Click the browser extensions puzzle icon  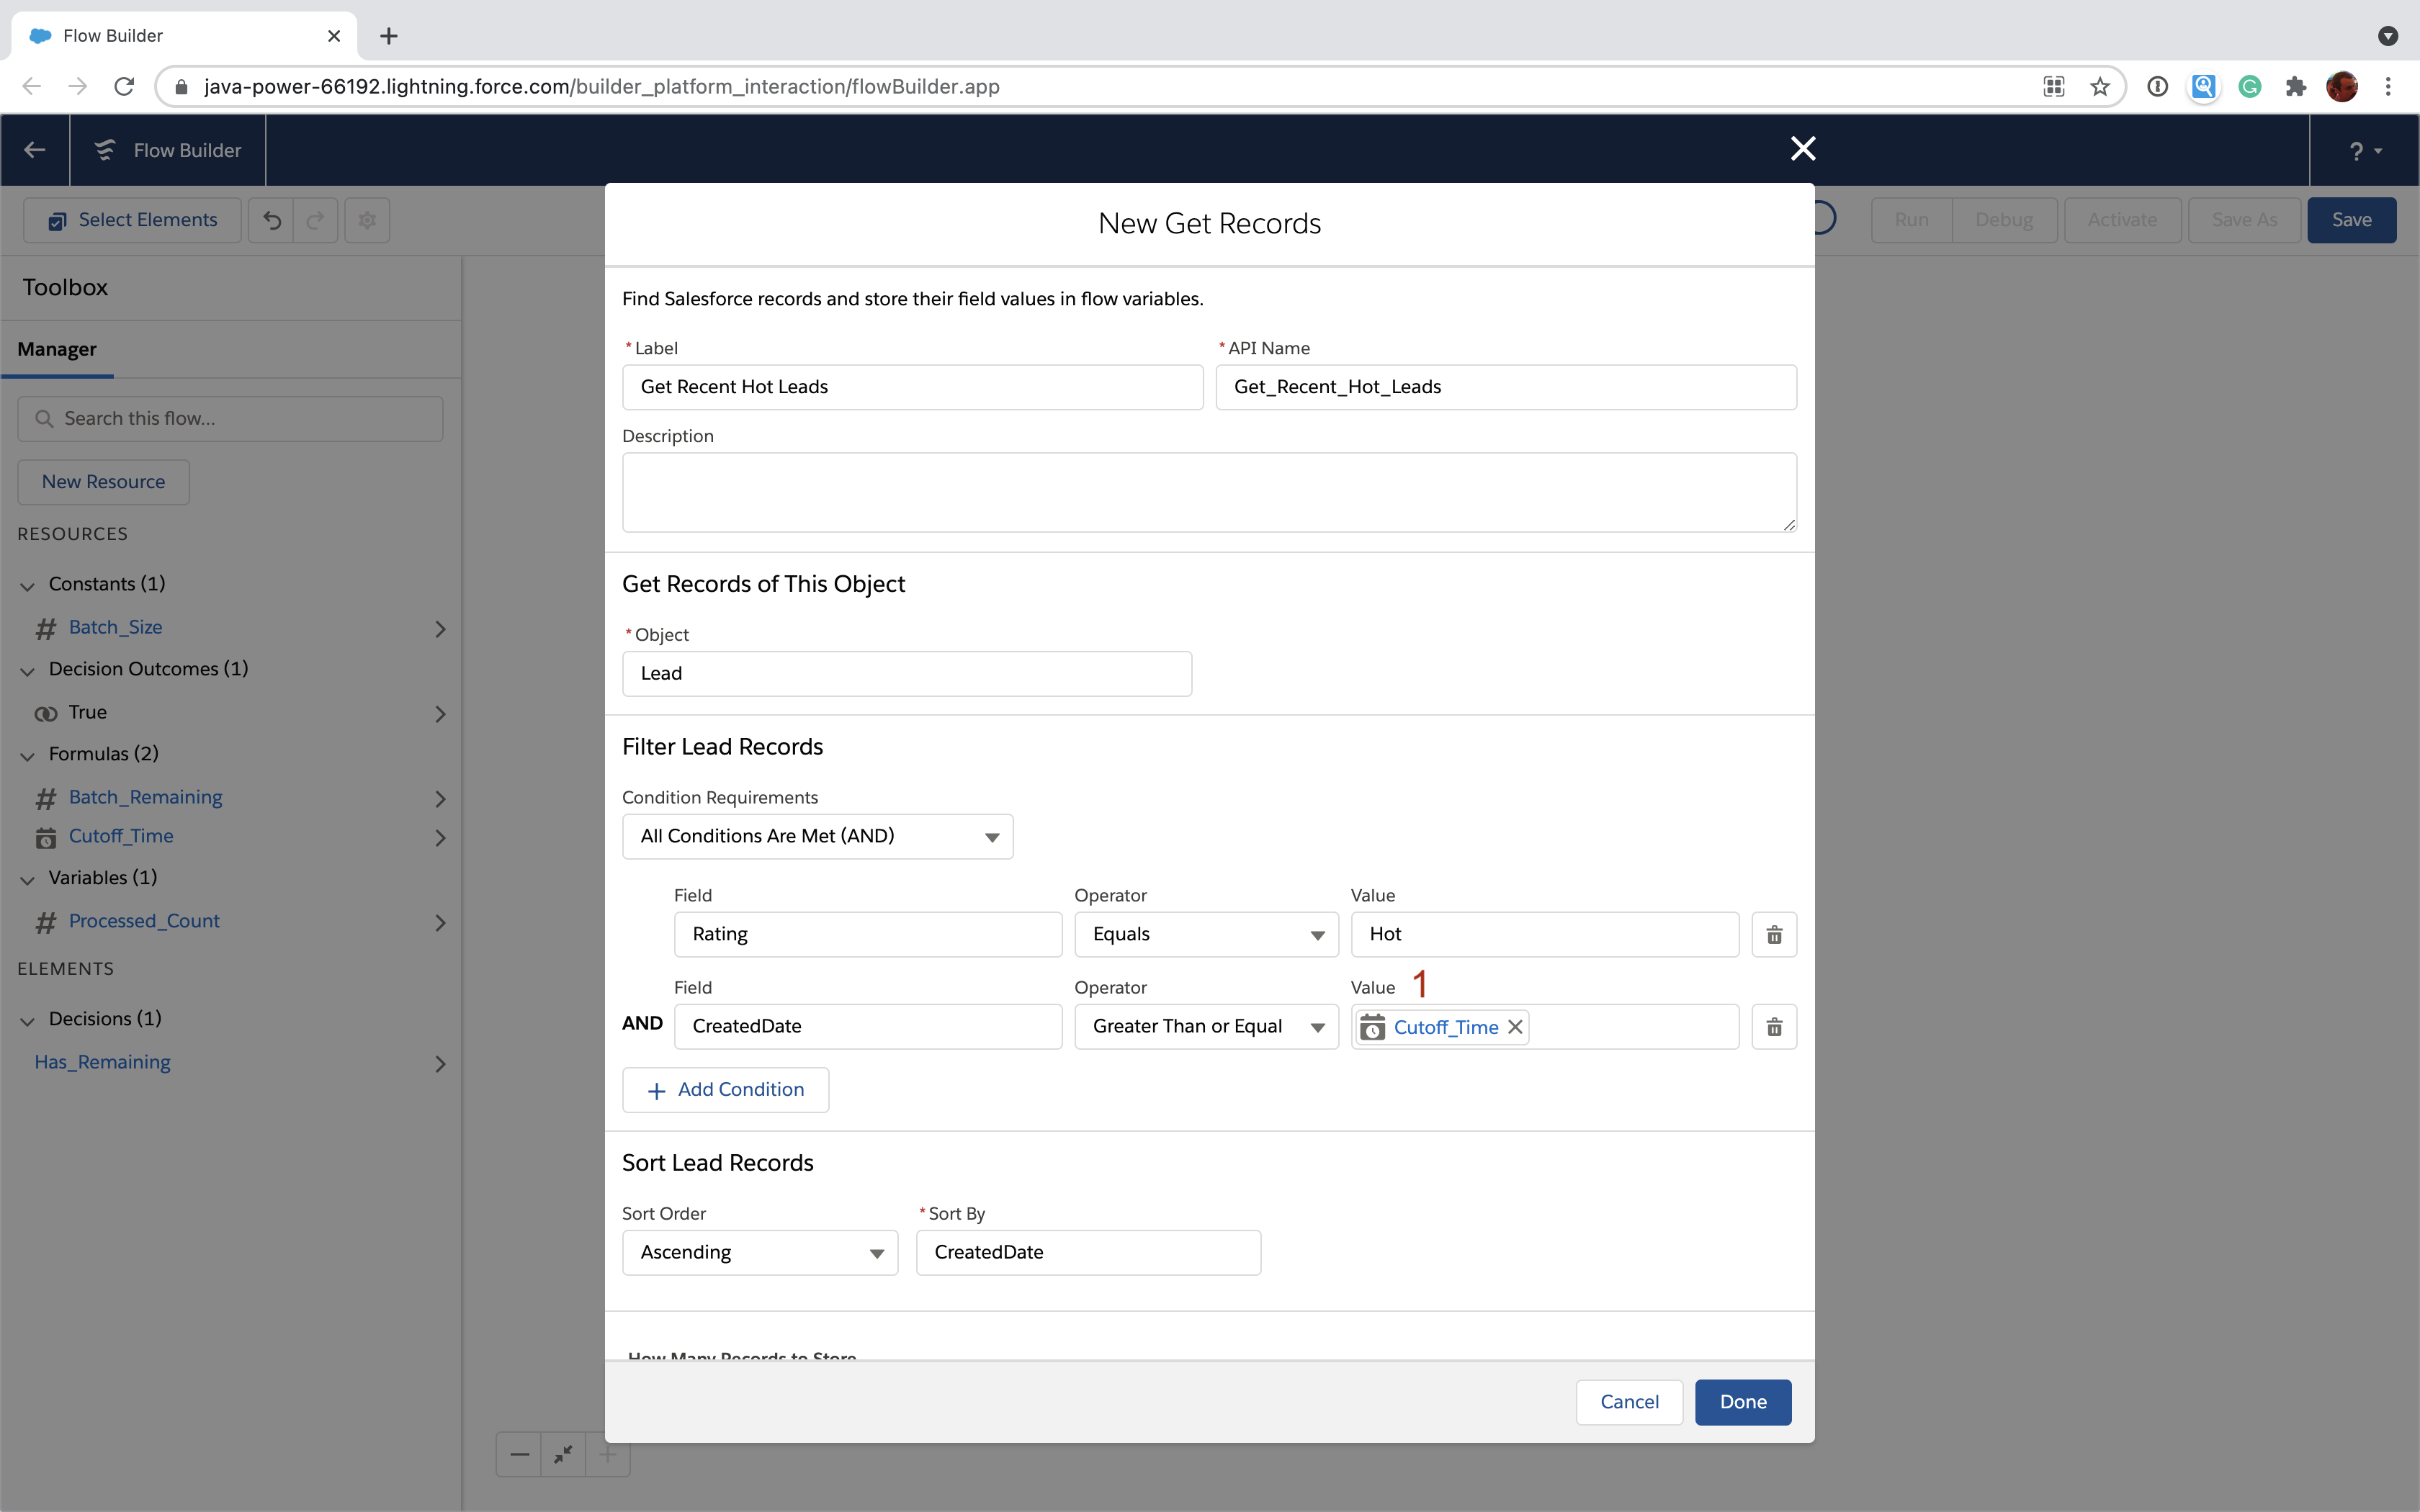tap(2295, 87)
